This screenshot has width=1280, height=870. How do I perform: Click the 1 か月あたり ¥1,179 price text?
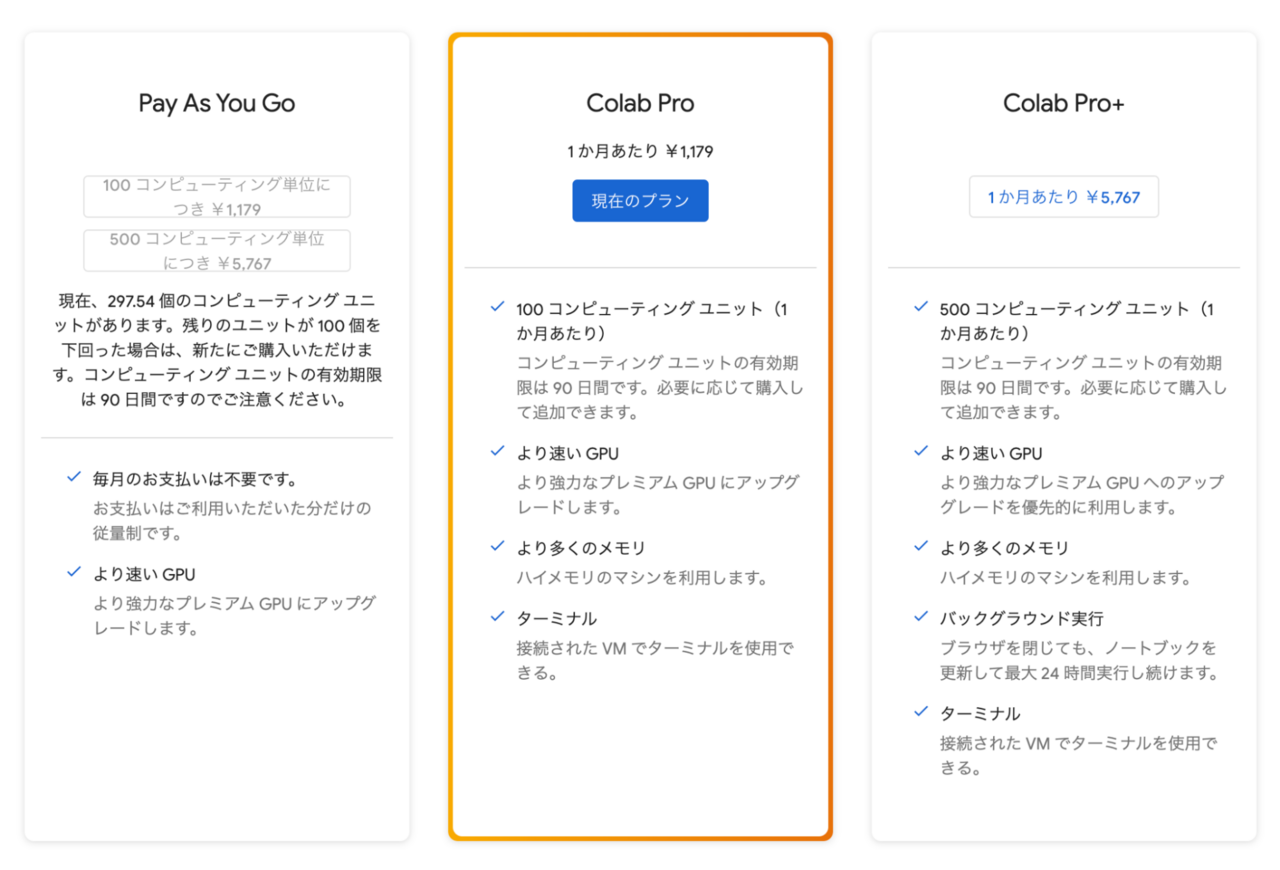(x=640, y=152)
